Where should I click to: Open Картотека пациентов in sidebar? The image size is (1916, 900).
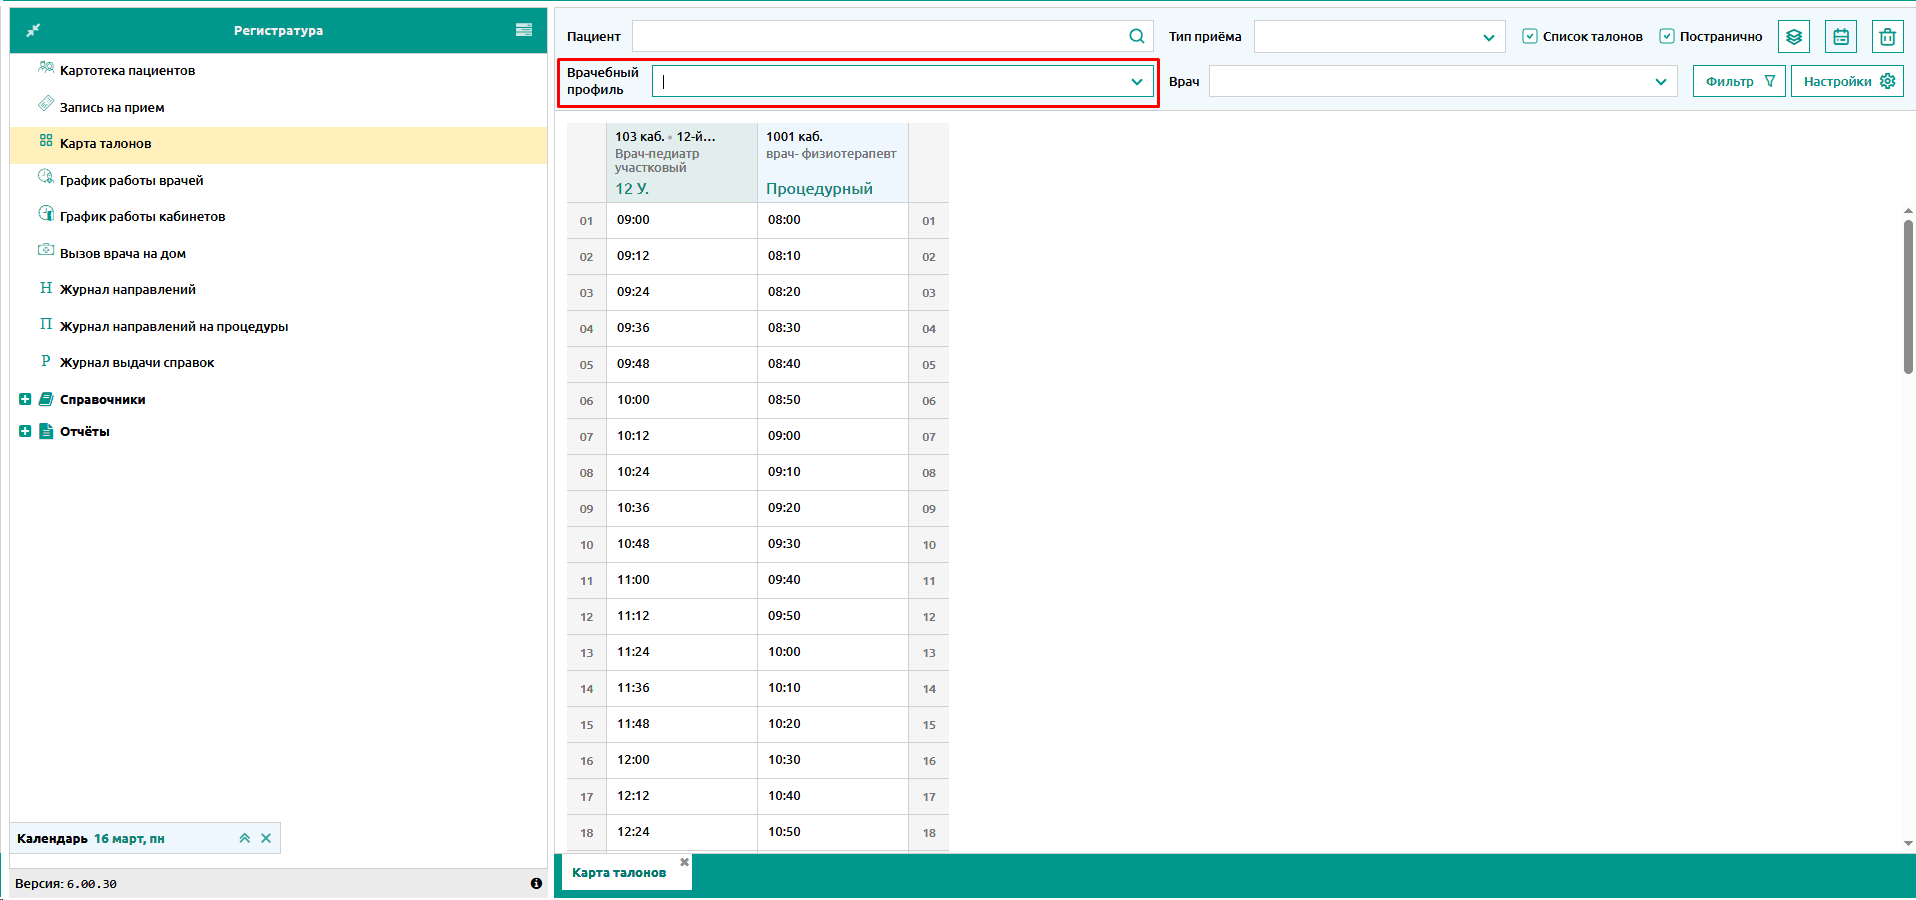point(127,71)
